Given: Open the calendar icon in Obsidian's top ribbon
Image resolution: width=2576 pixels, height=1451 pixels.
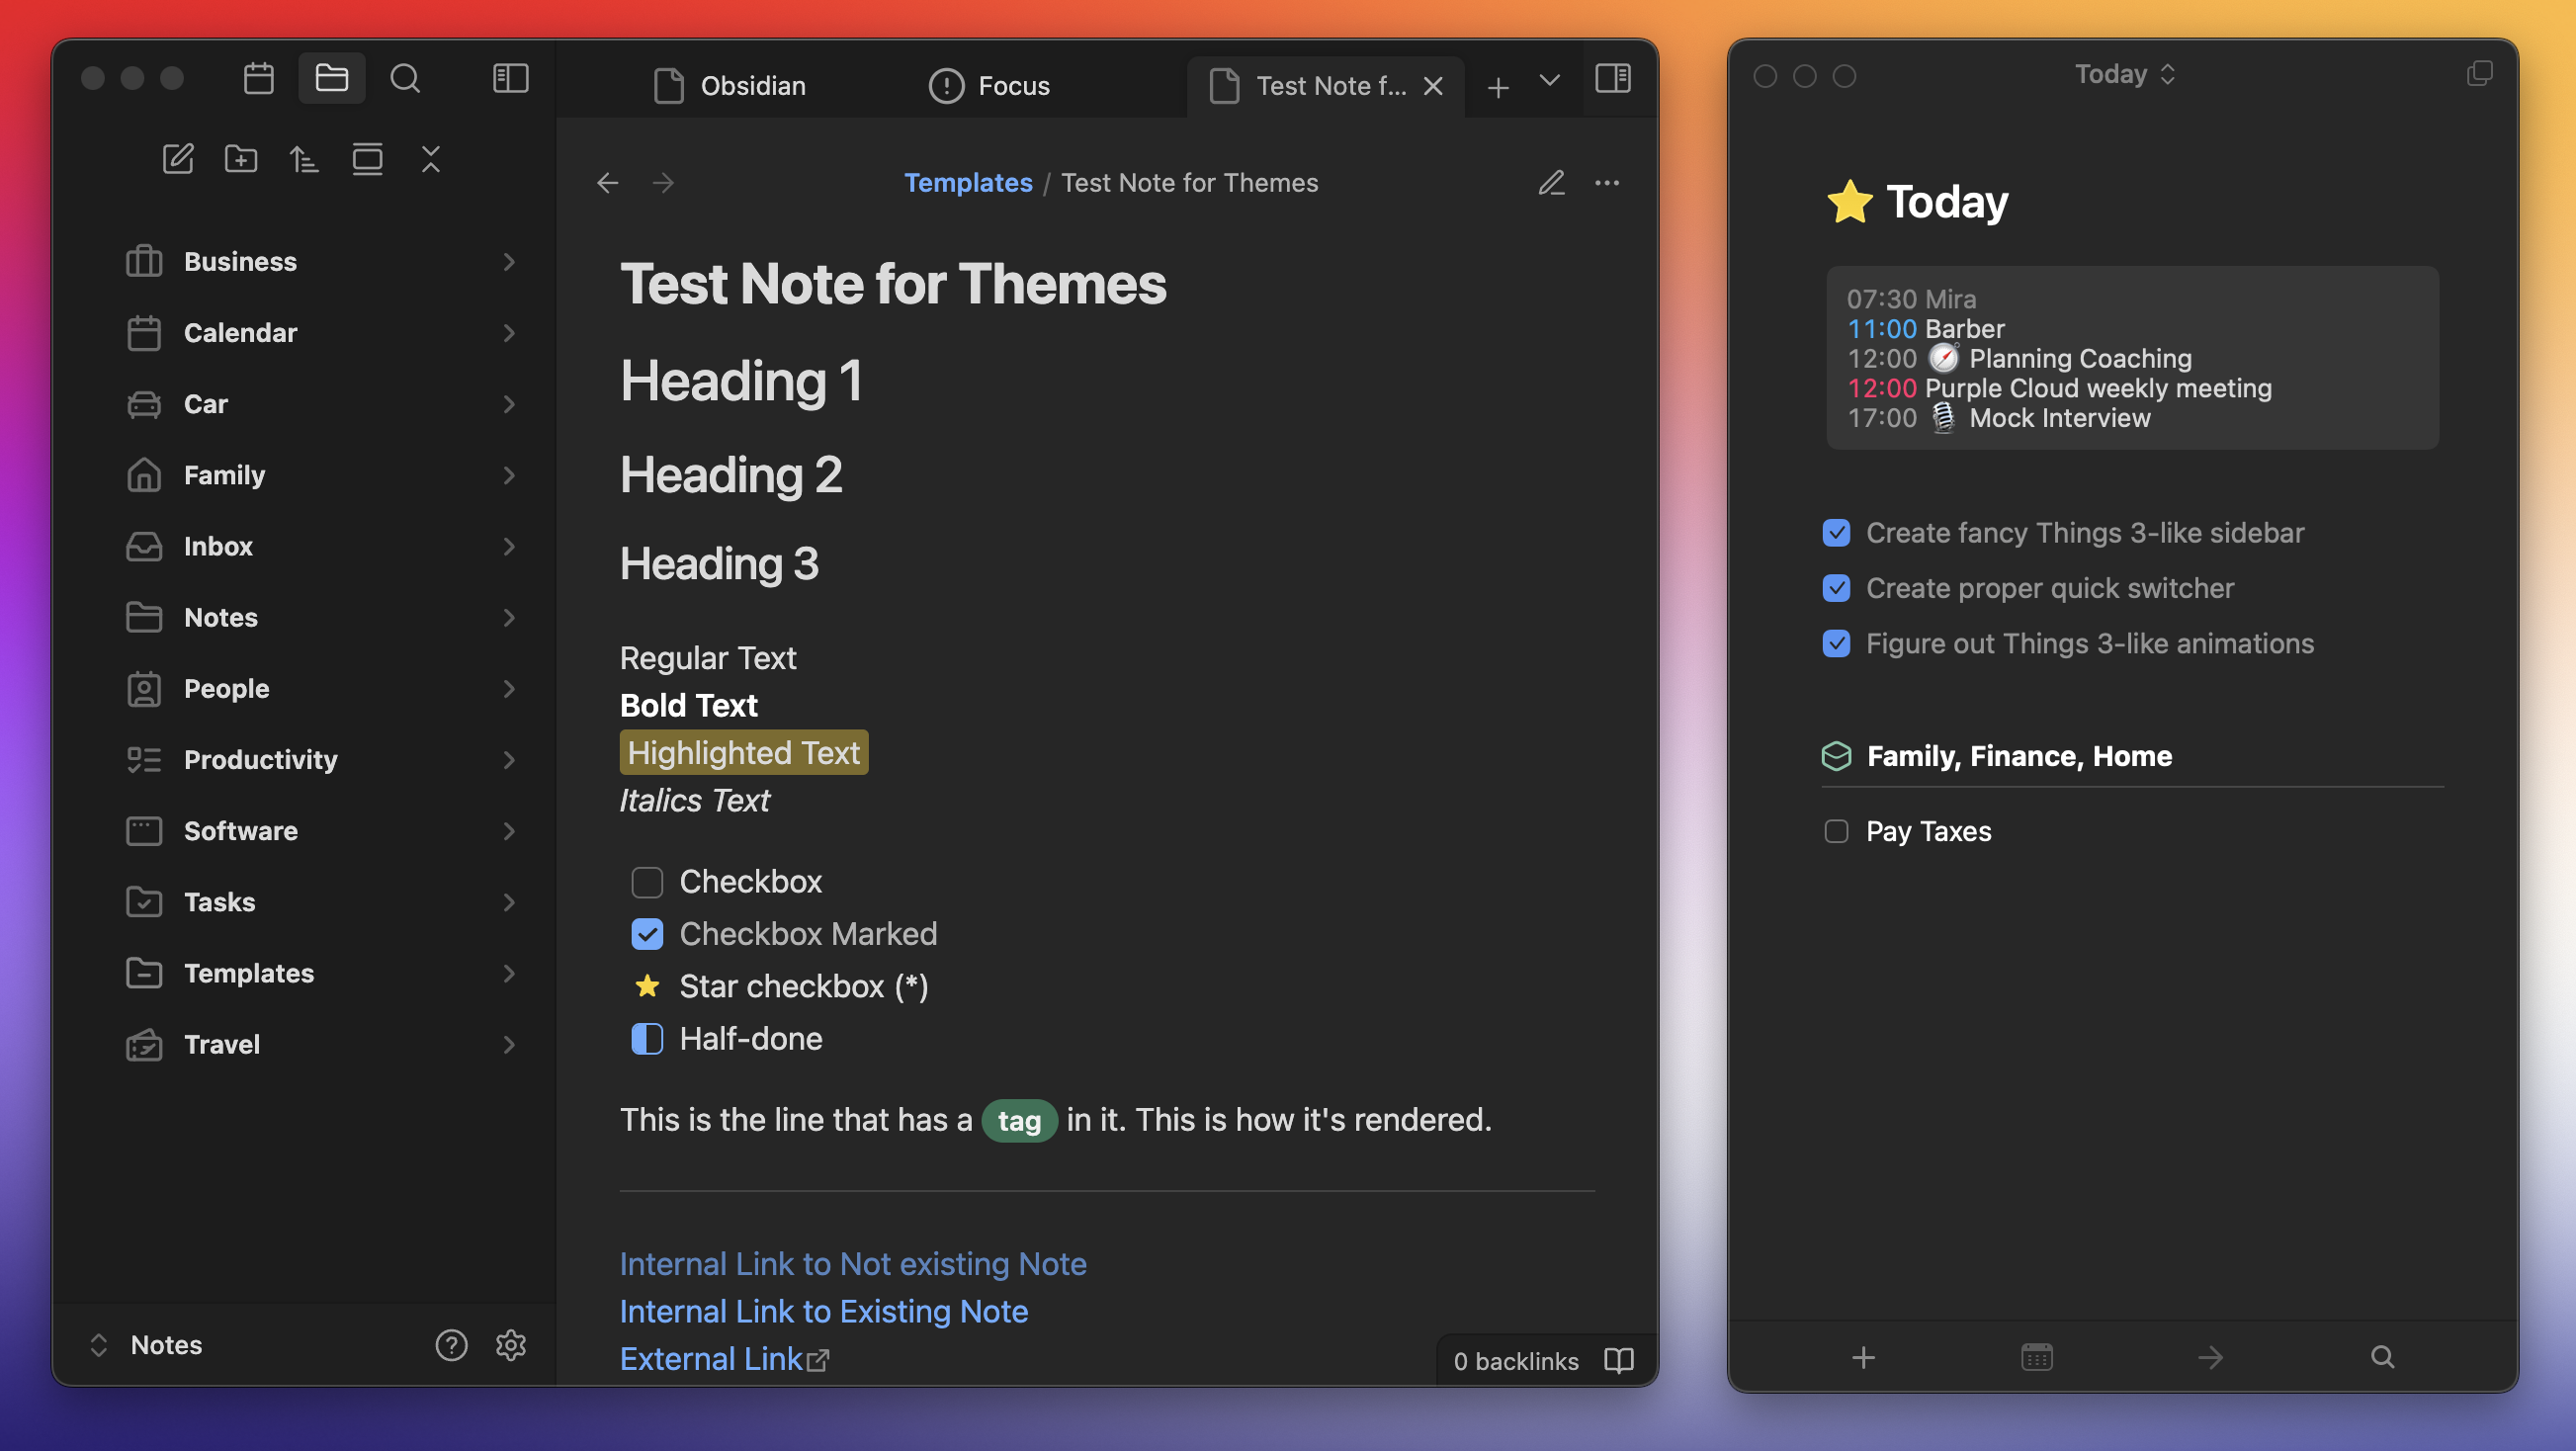Looking at the screenshot, I should click(x=258, y=79).
